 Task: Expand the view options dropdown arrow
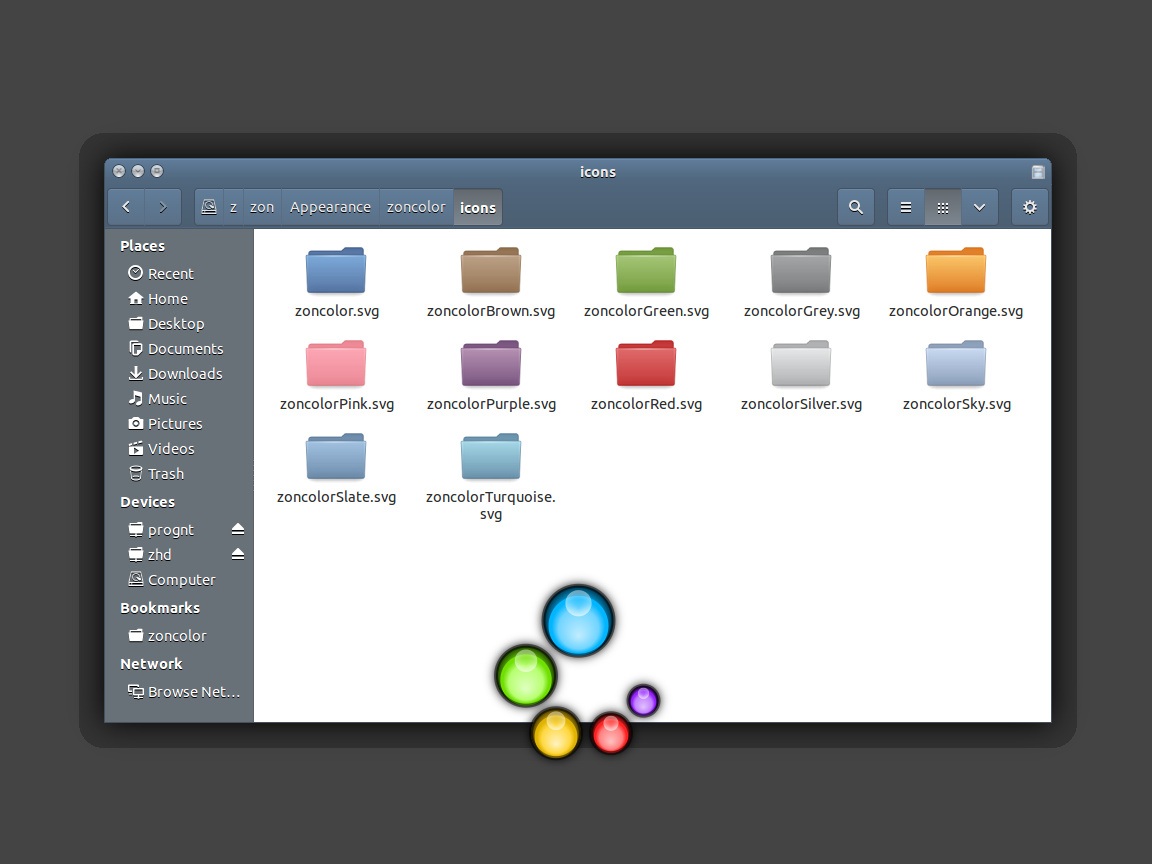pos(979,207)
